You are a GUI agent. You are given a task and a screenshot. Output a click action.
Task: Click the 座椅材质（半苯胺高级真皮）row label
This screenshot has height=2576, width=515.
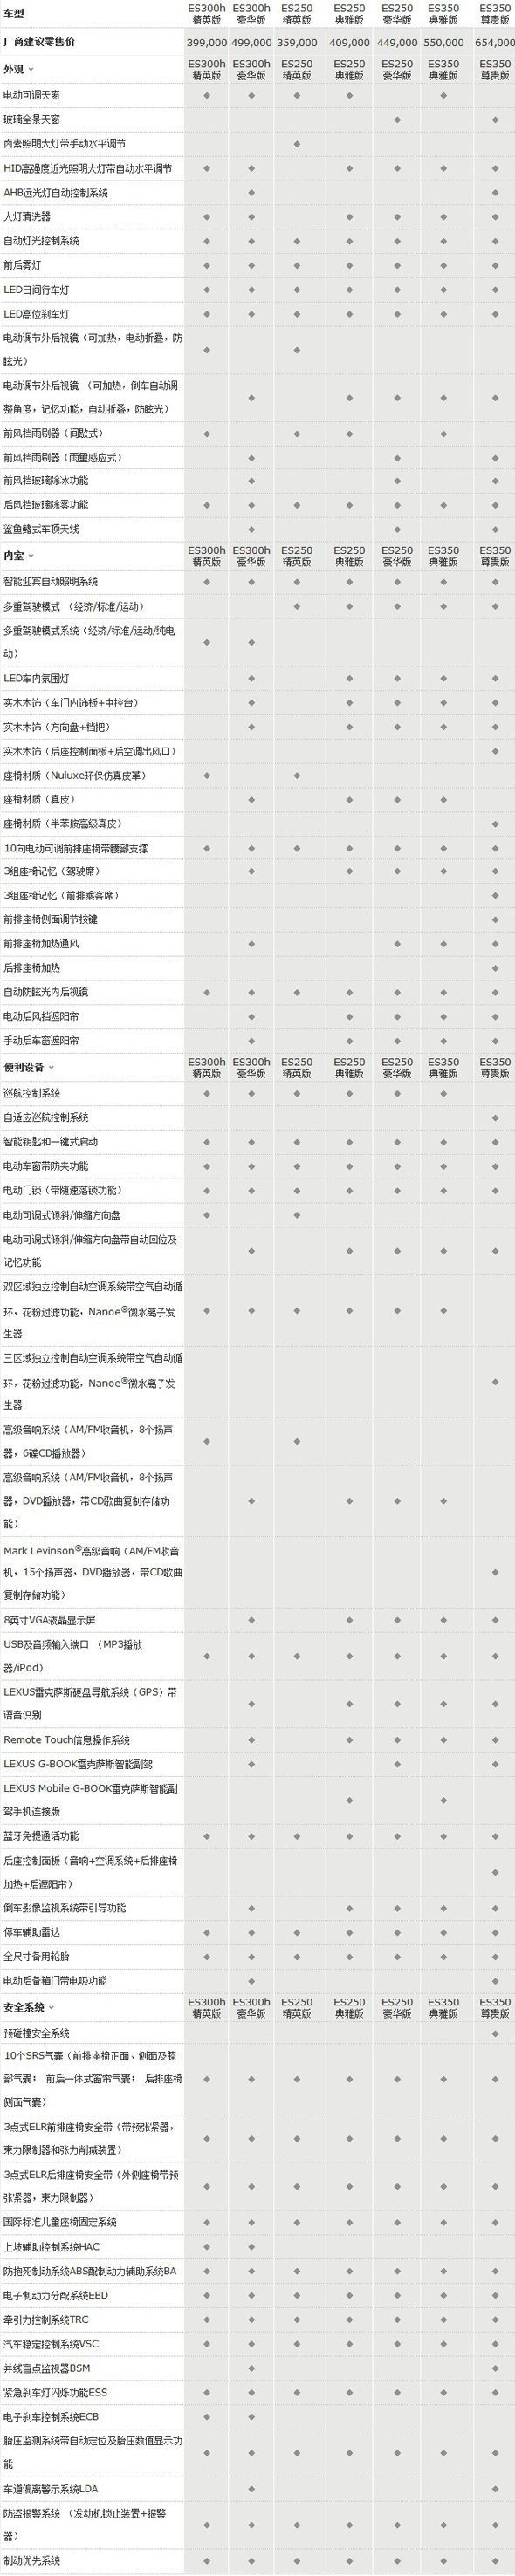point(63,824)
